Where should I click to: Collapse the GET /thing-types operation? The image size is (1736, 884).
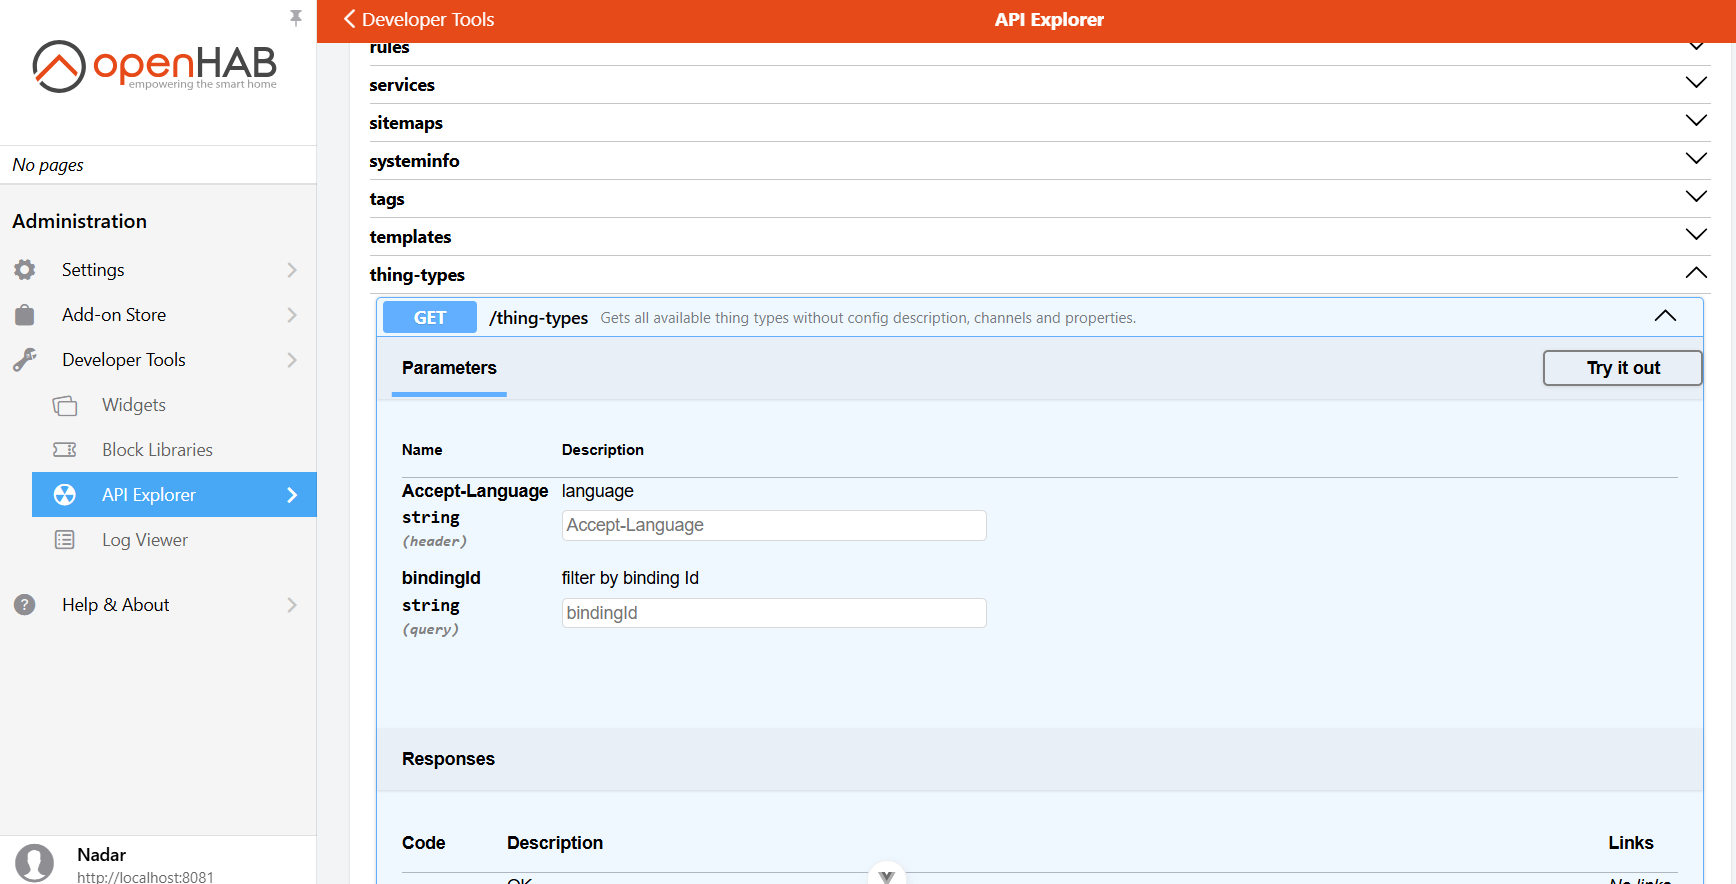coord(1664,317)
